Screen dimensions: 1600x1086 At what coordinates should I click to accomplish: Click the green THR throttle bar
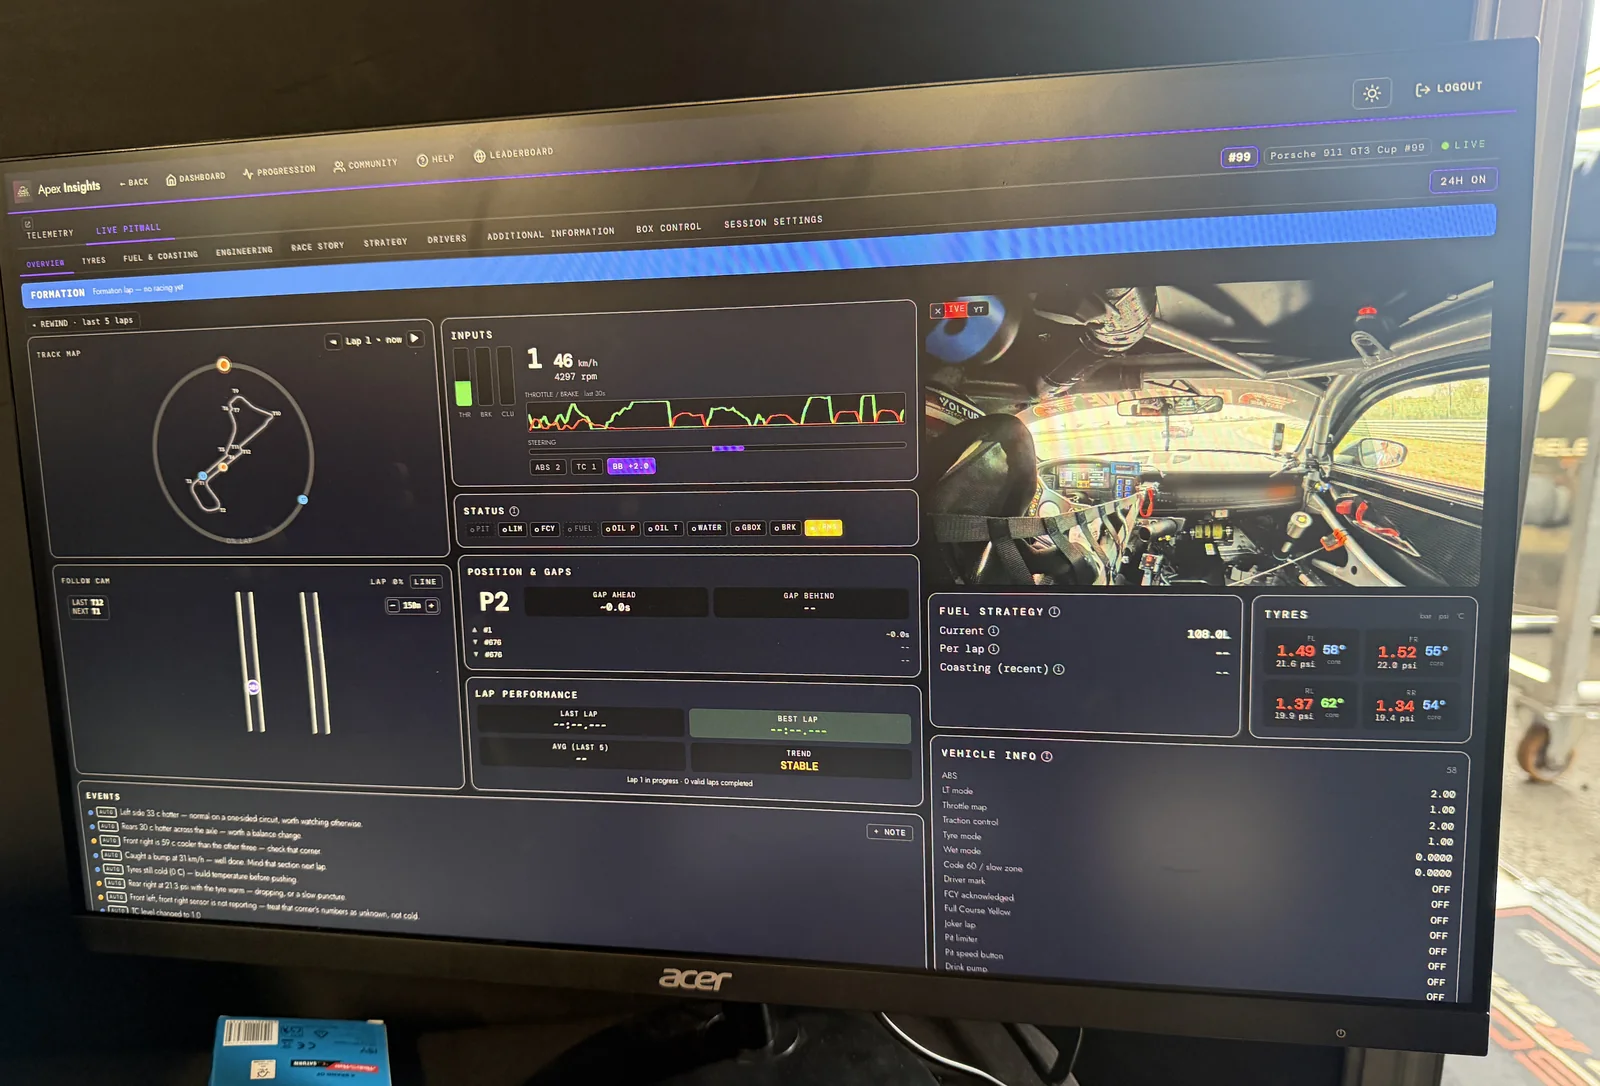[463, 377]
